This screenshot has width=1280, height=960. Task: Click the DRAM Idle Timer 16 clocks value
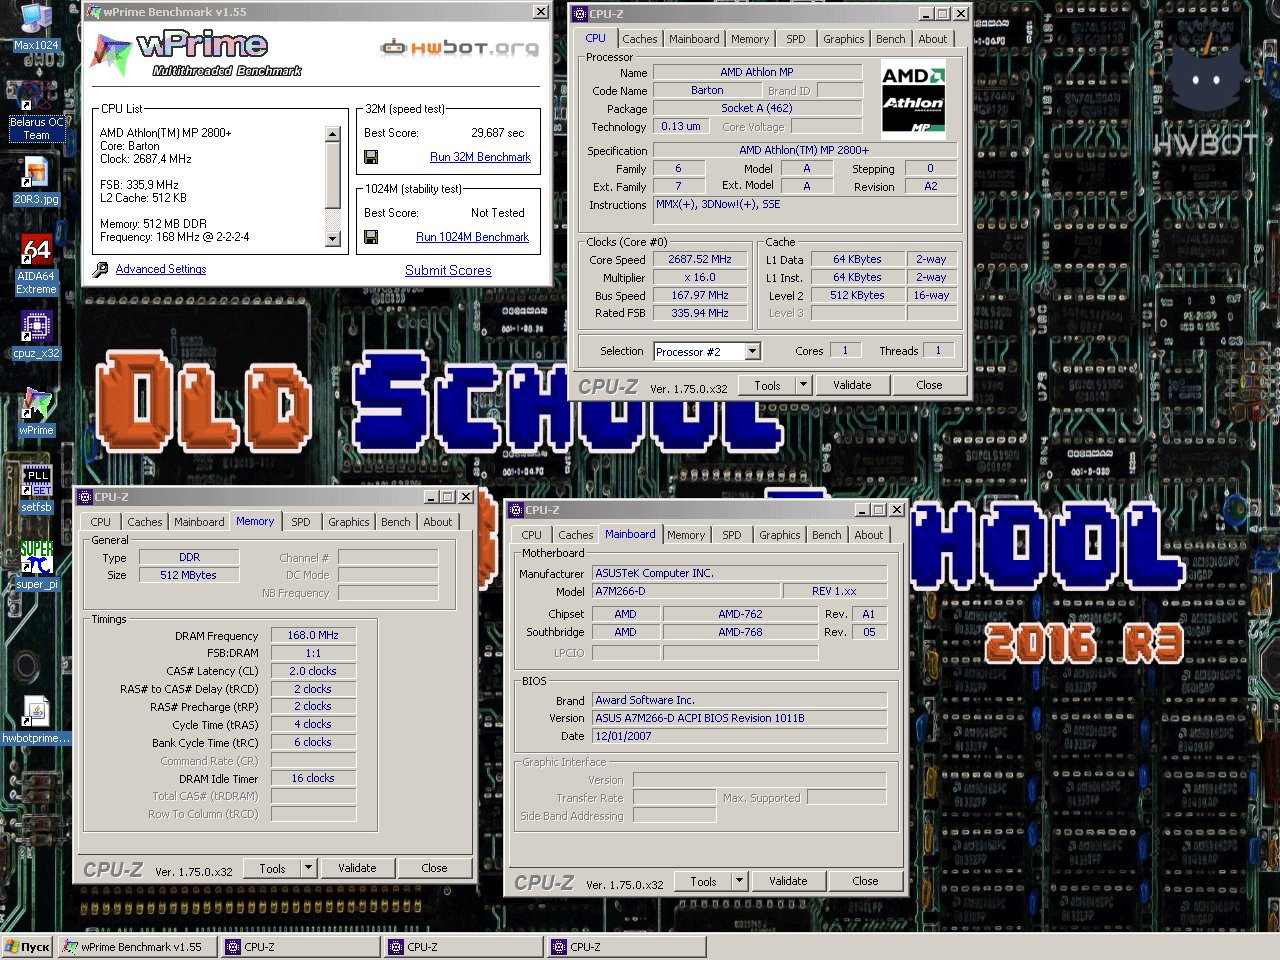coord(313,778)
